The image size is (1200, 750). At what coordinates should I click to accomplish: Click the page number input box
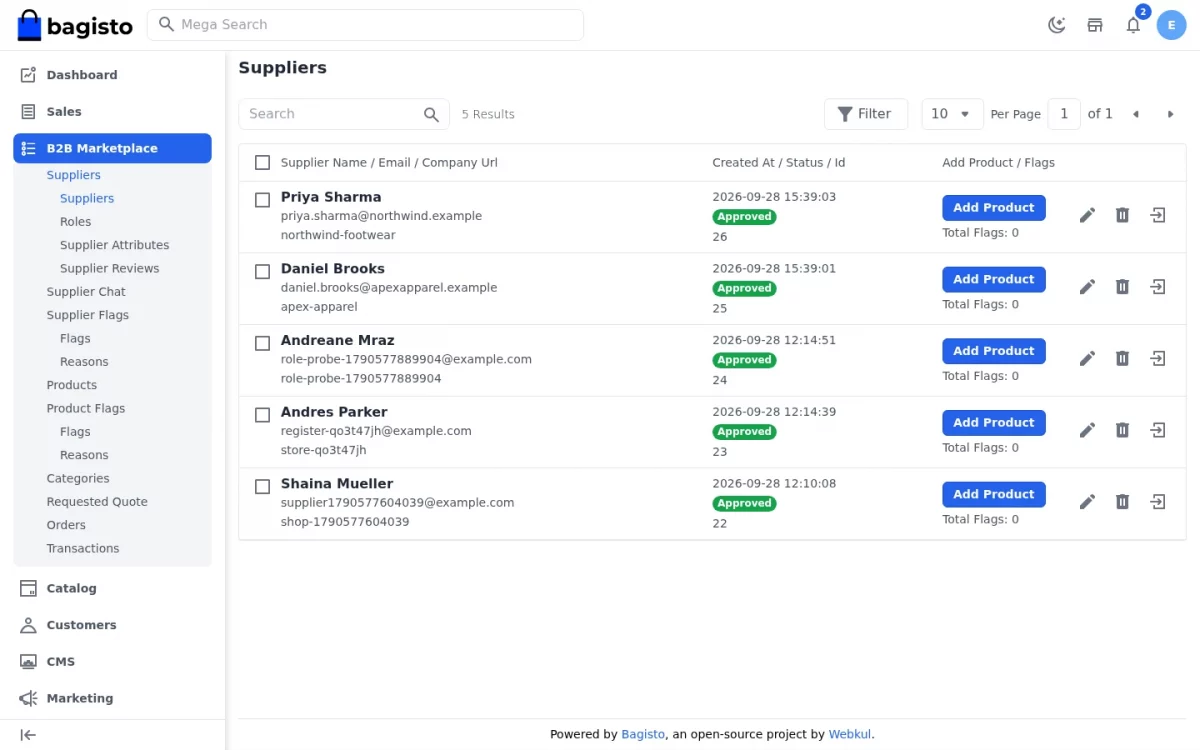pyautogui.click(x=1064, y=114)
